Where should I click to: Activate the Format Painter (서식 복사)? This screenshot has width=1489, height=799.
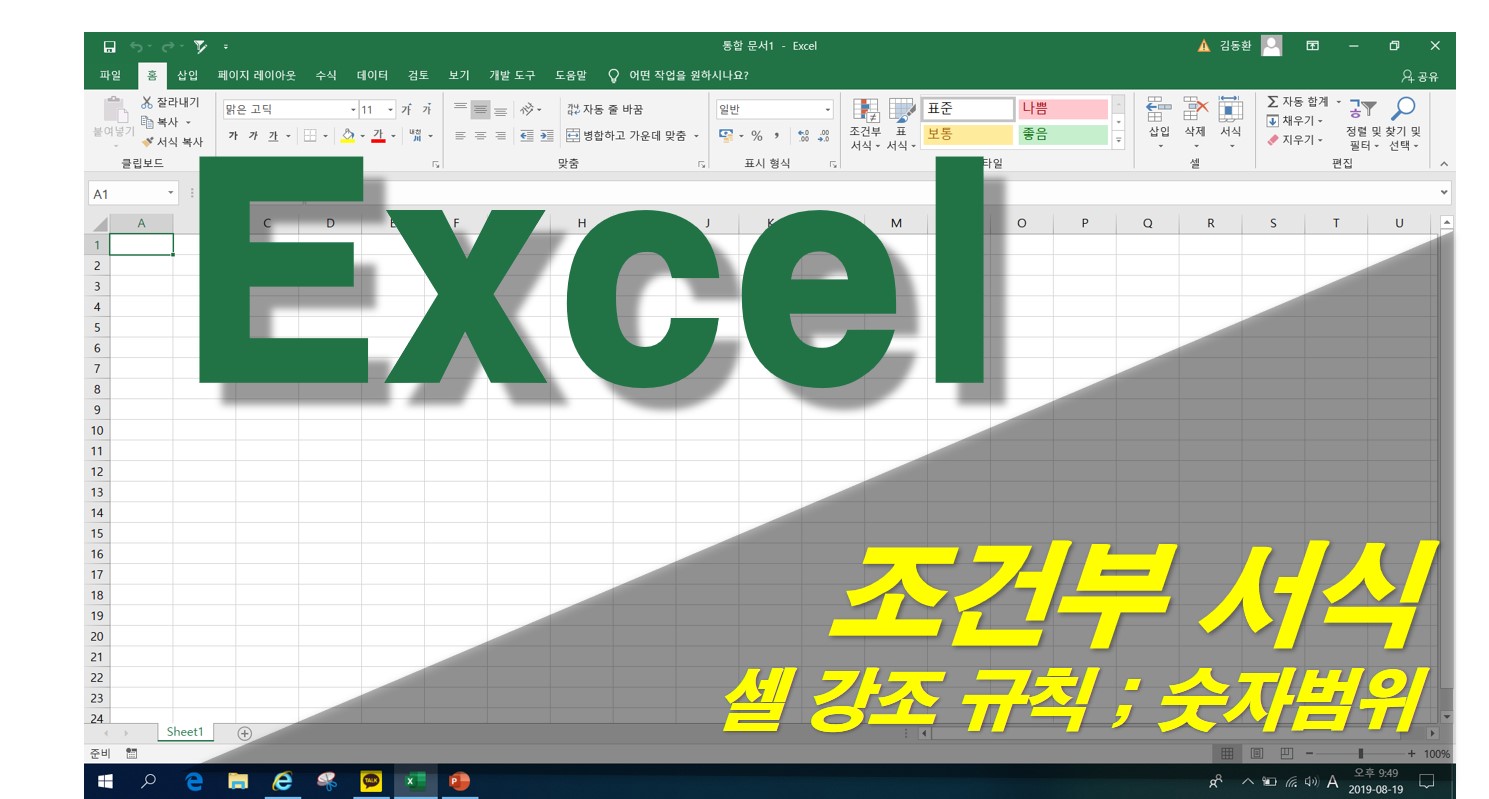(172, 142)
